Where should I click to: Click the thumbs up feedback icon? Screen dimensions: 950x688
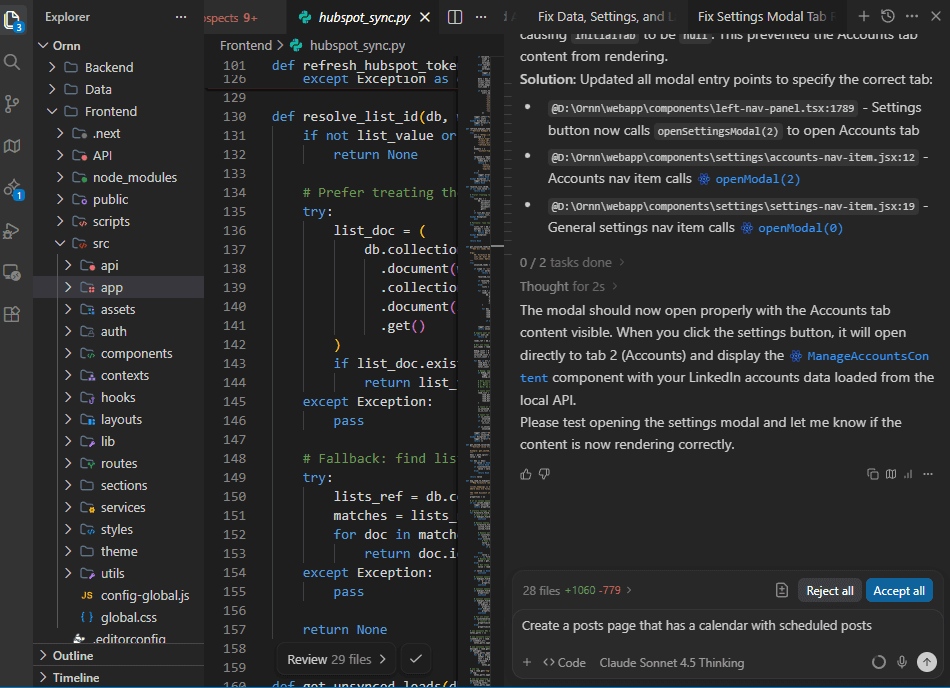(526, 474)
